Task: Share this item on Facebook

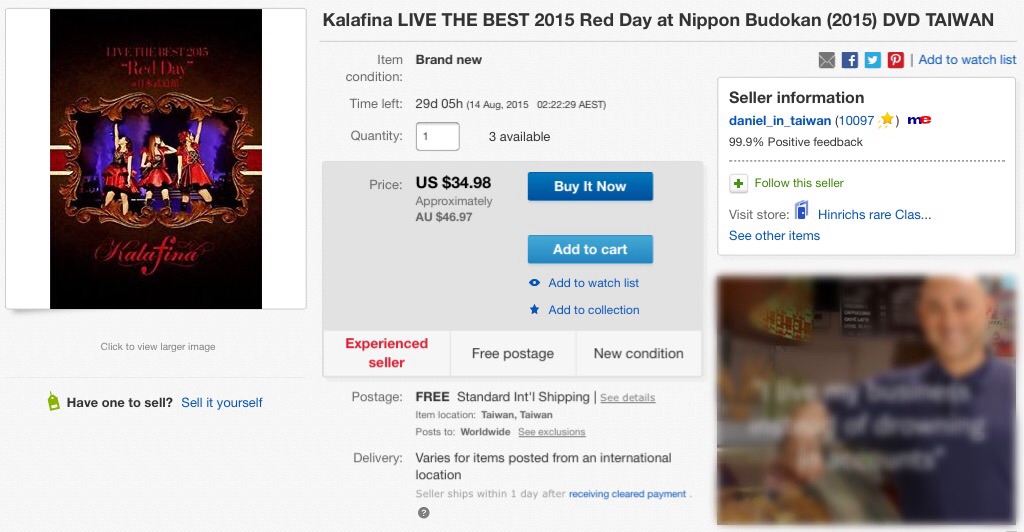Action: point(849,60)
